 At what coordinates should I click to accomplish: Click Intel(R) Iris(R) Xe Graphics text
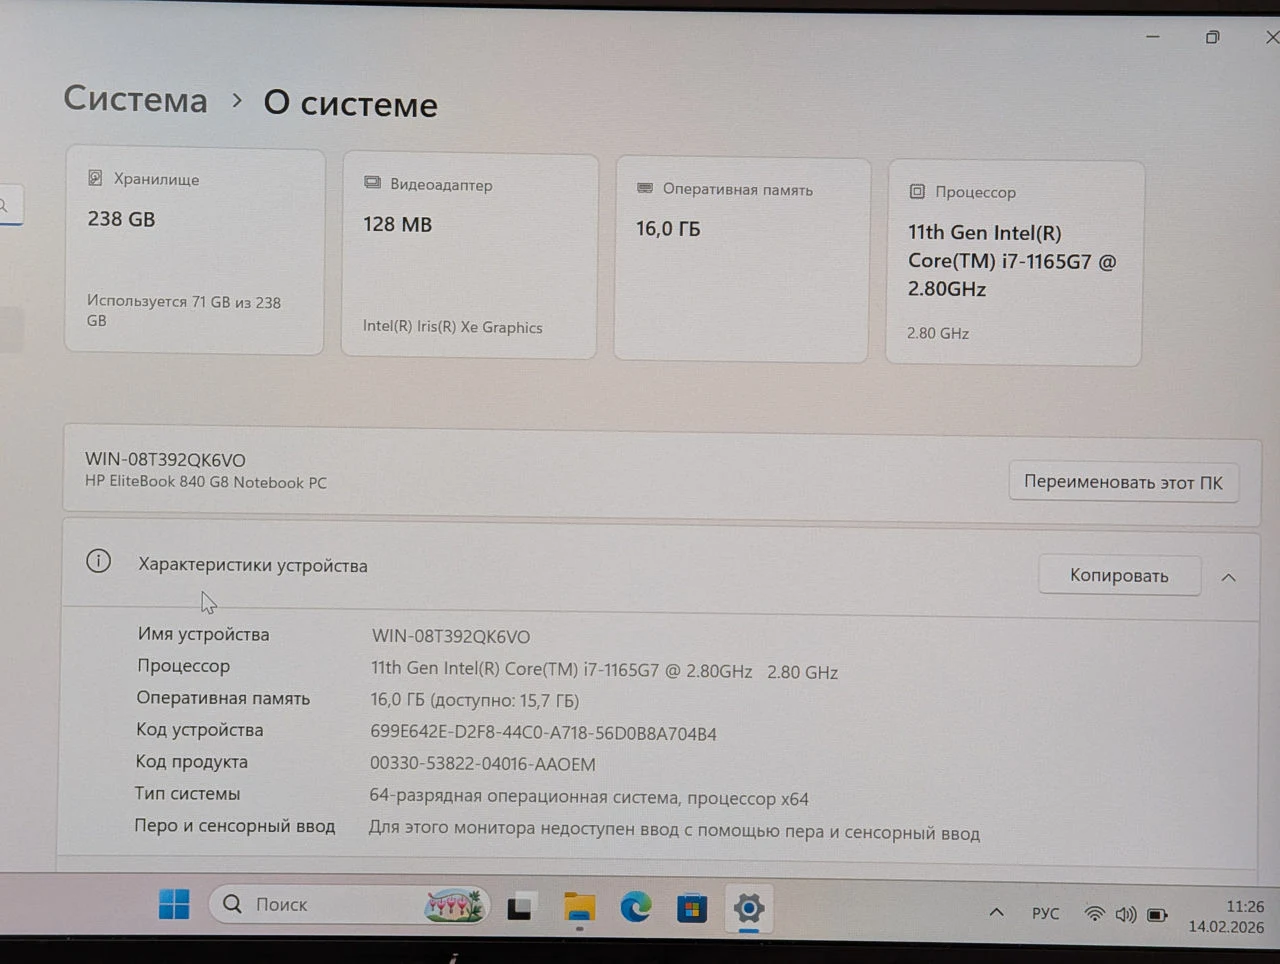(453, 327)
